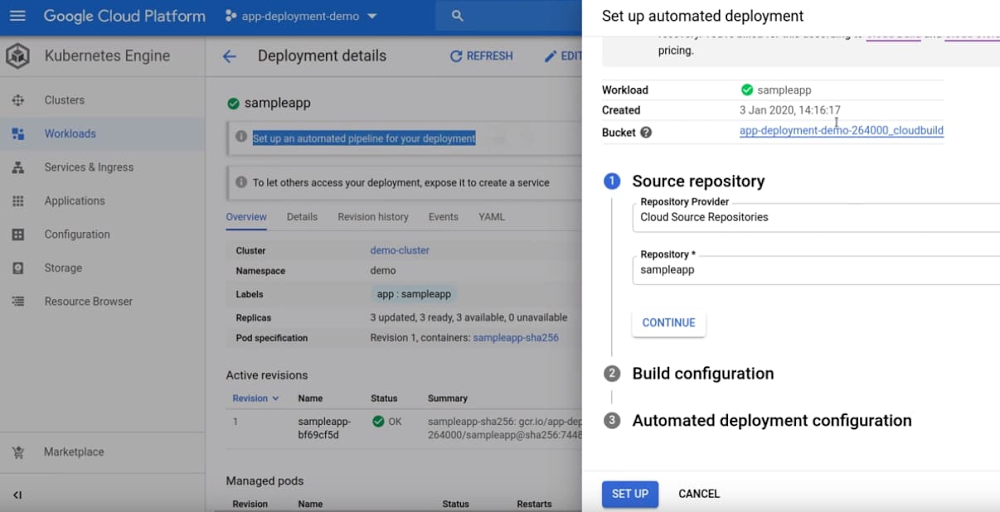
Task: Click the REFRESH button label
Action: coord(490,57)
